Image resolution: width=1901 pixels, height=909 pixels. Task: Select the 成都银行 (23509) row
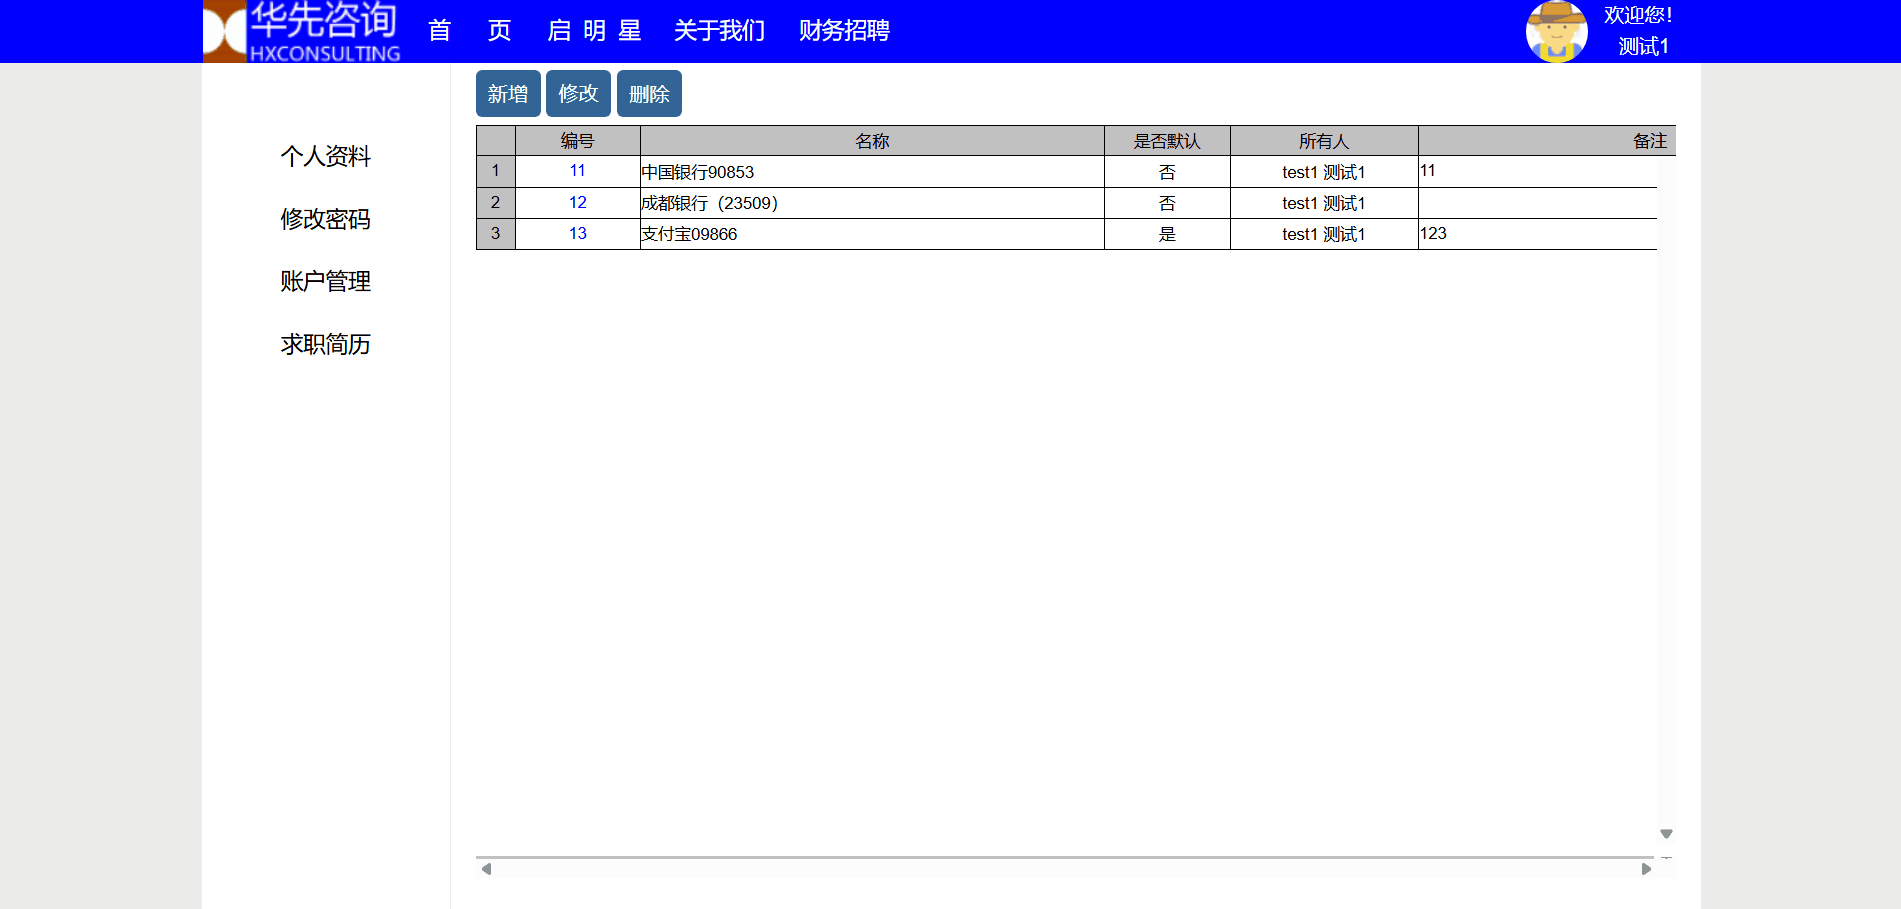(x=870, y=203)
